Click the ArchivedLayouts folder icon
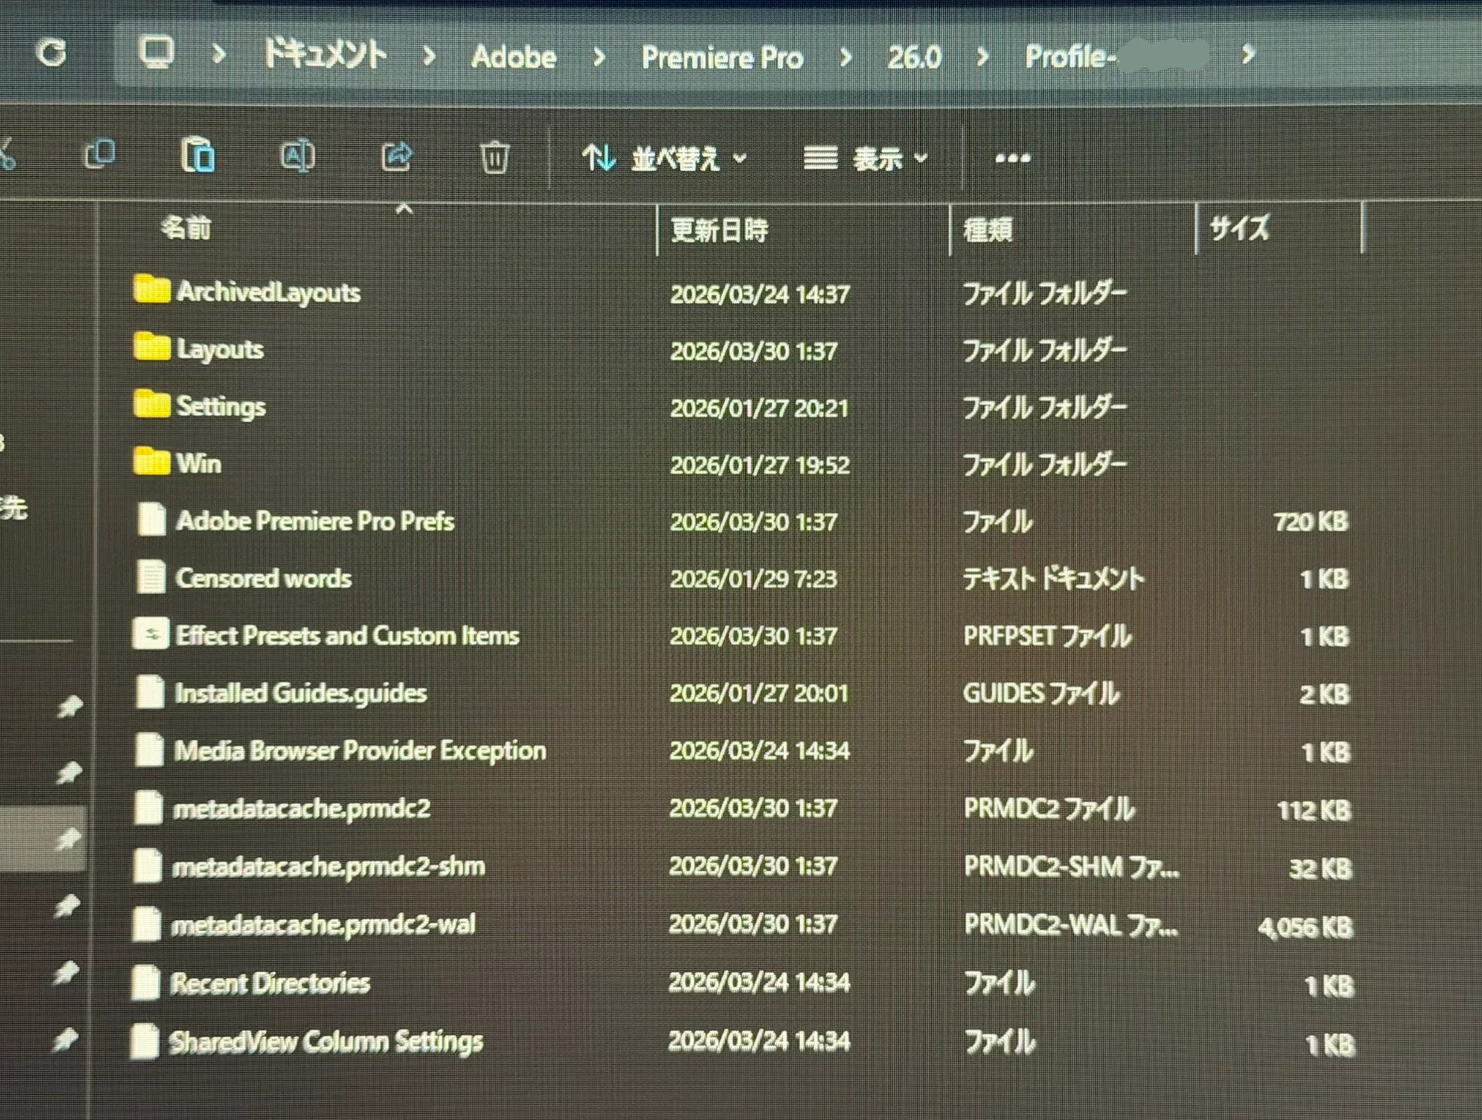Viewport: 1482px width, 1120px height. pyautogui.click(x=151, y=290)
